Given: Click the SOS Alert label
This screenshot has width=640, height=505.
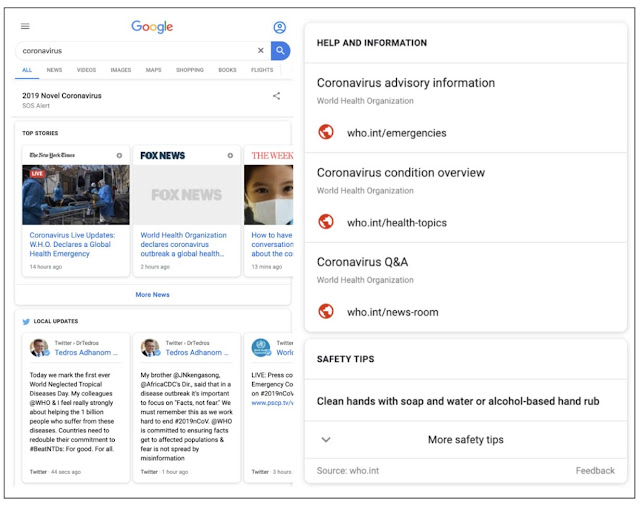Looking at the screenshot, I should (x=36, y=105).
